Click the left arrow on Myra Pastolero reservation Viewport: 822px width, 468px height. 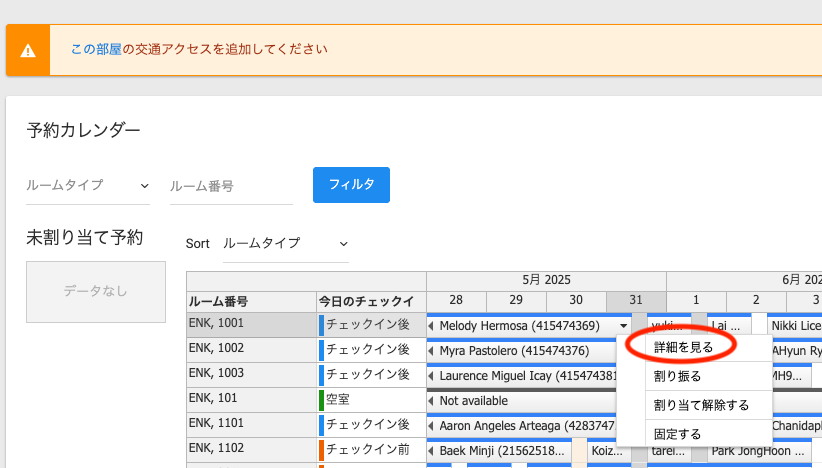[x=431, y=351]
